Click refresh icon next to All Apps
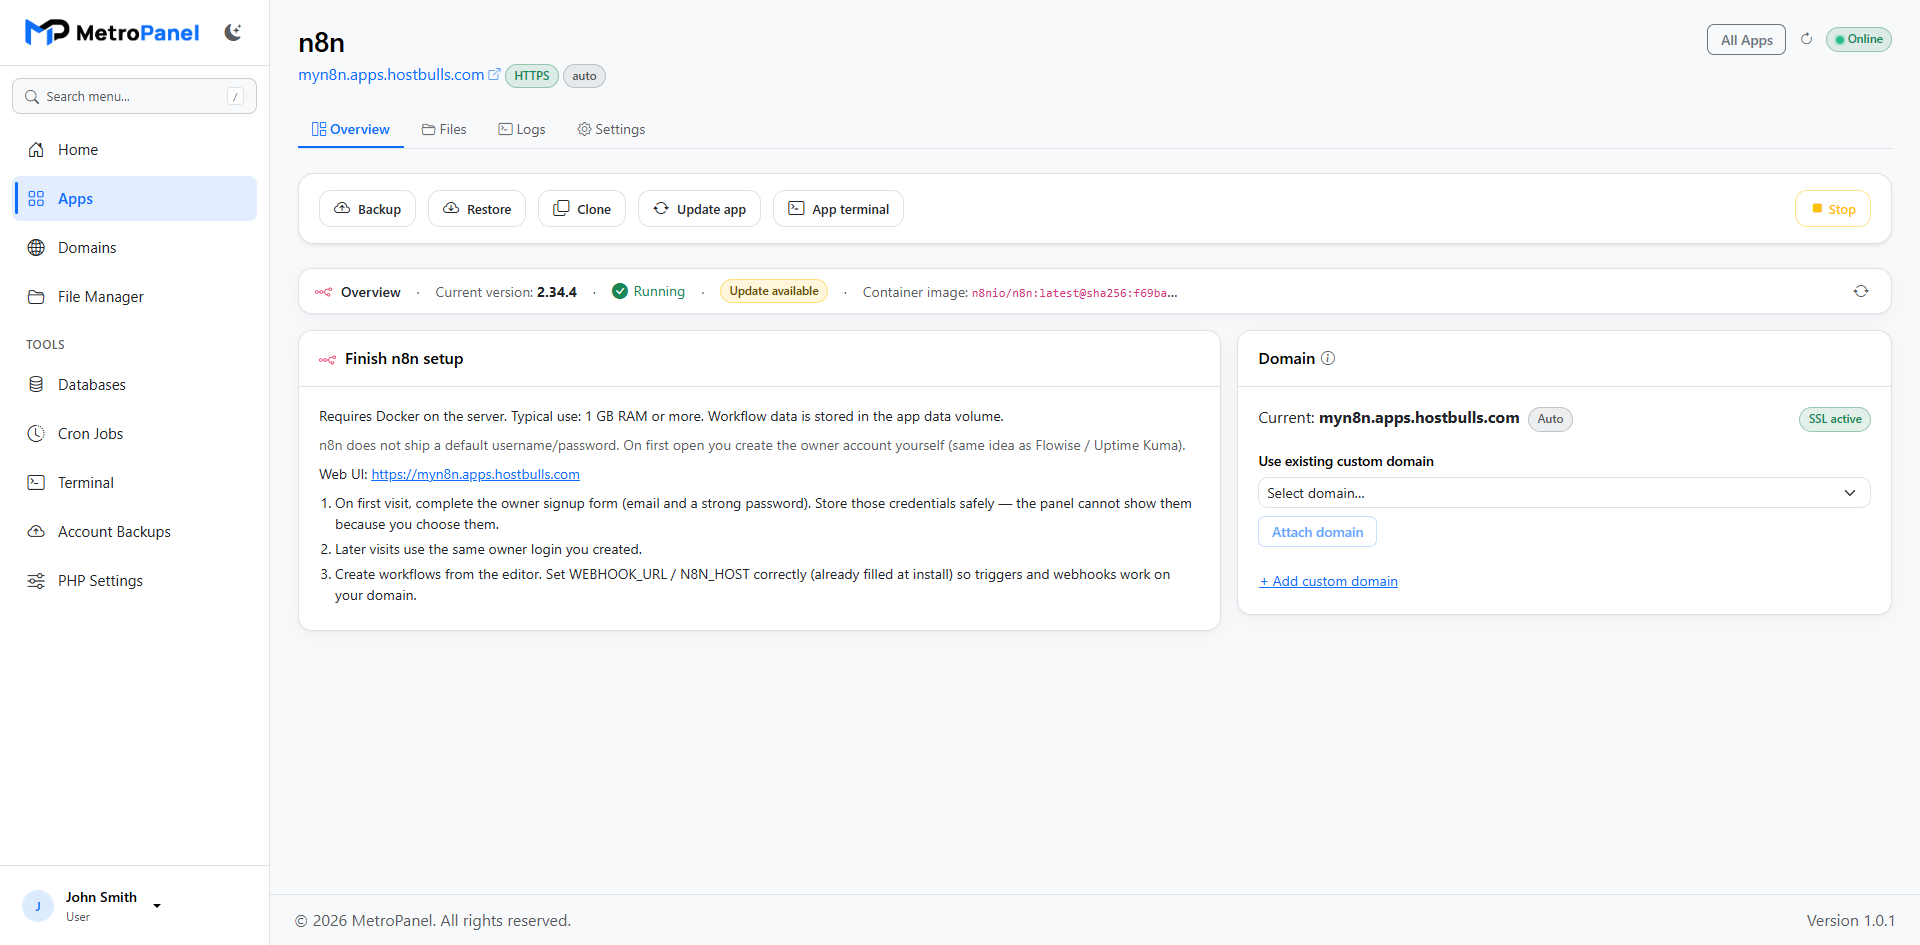1920x945 pixels. tap(1806, 39)
